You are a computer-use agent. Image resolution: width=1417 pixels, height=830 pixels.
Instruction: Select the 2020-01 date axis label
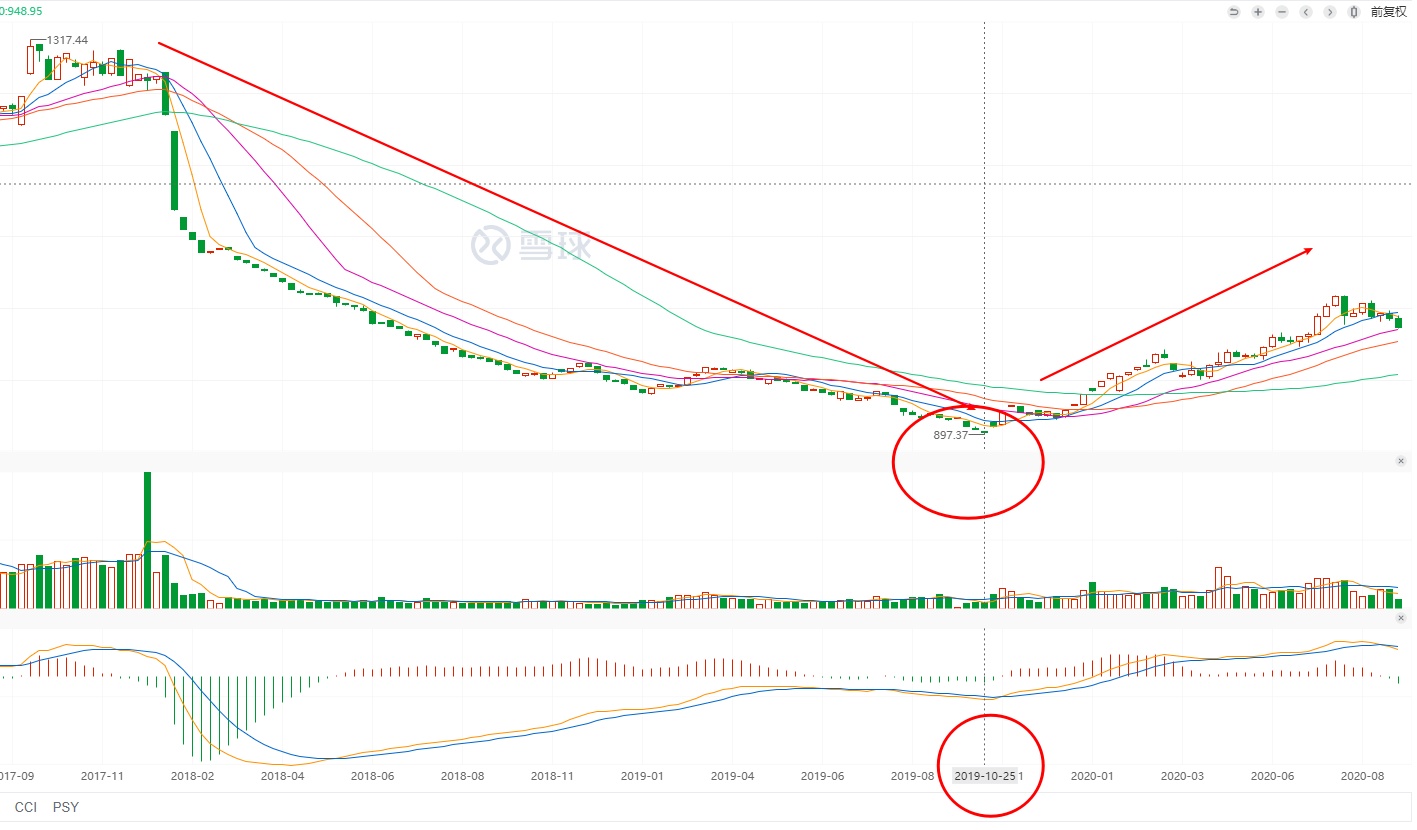(x=1092, y=776)
